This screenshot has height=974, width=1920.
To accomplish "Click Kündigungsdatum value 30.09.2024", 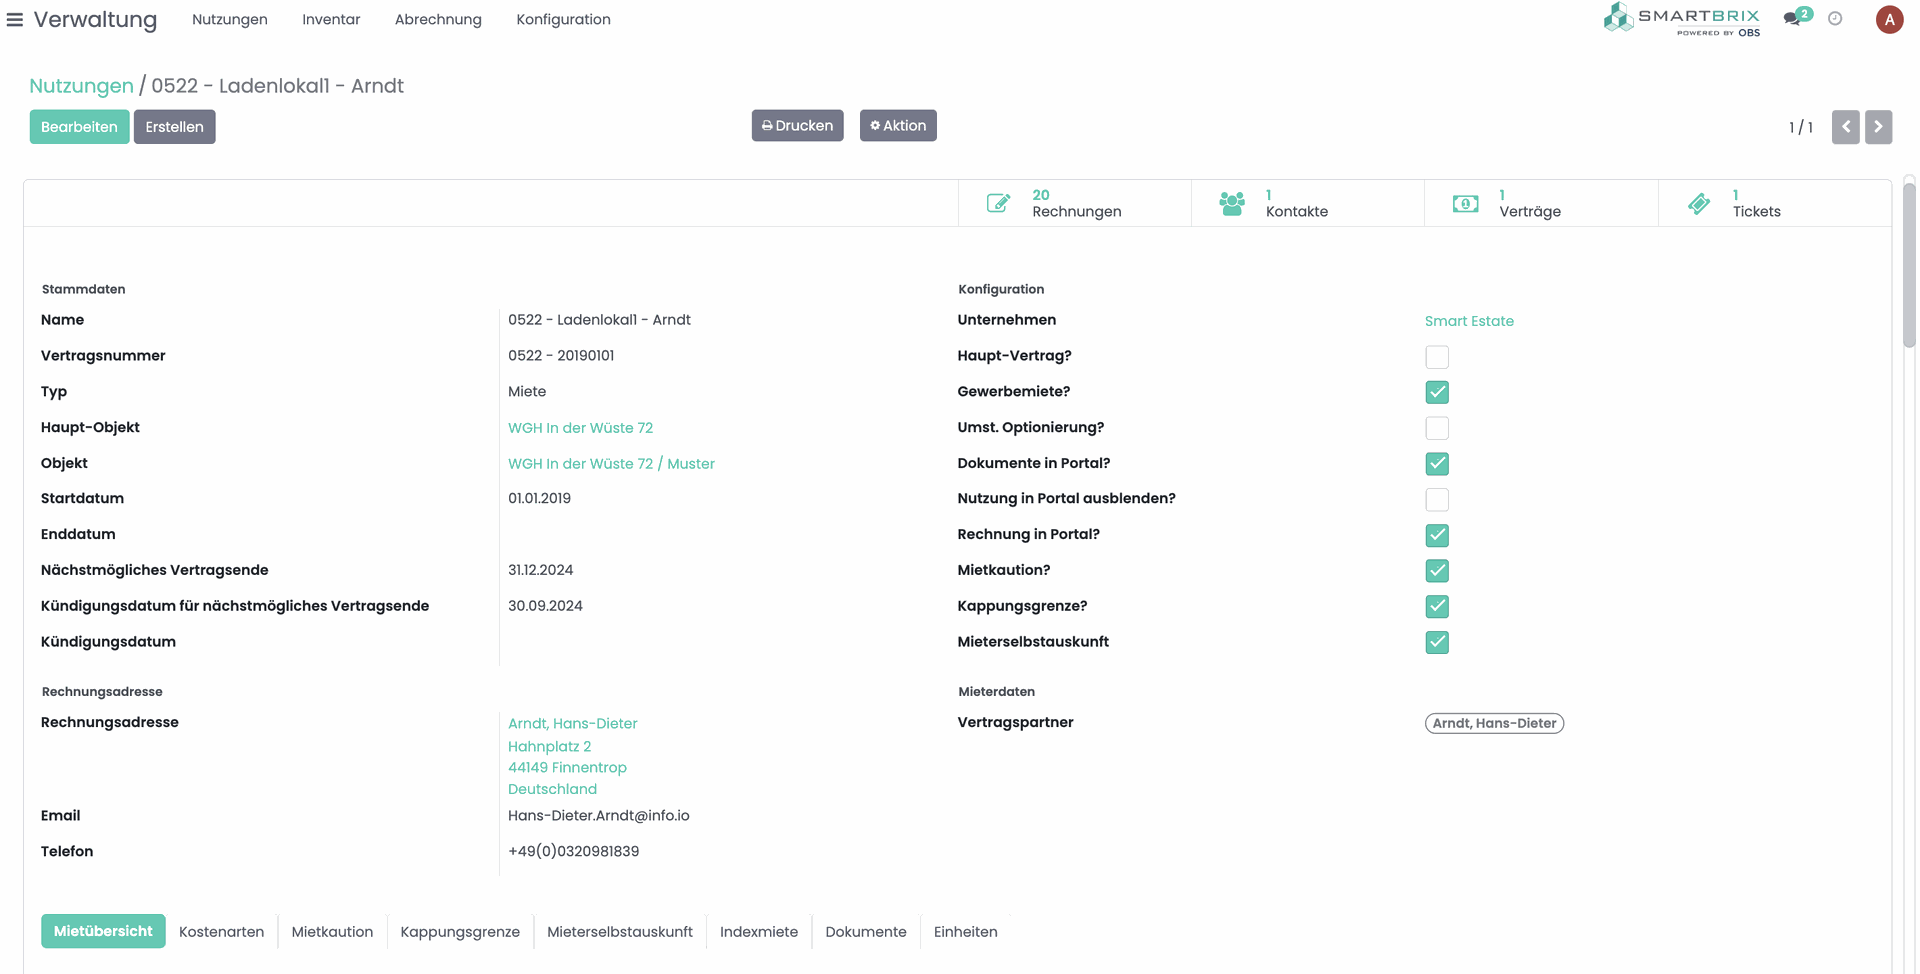I will pyautogui.click(x=545, y=606).
